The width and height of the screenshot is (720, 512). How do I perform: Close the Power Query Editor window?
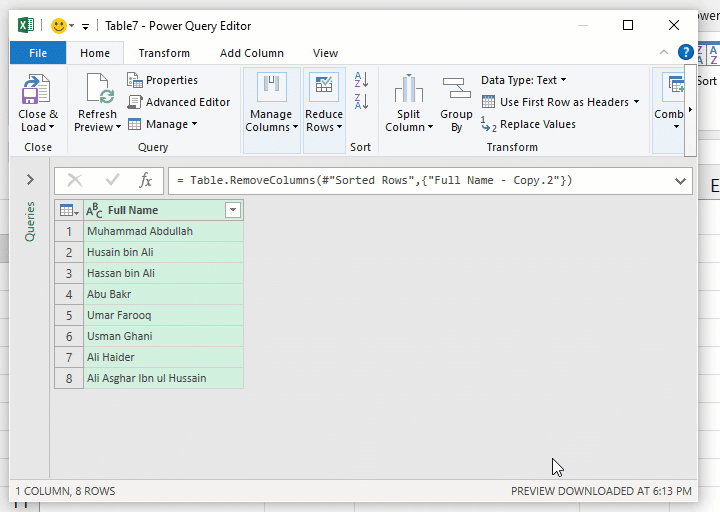pyautogui.click(x=674, y=25)
